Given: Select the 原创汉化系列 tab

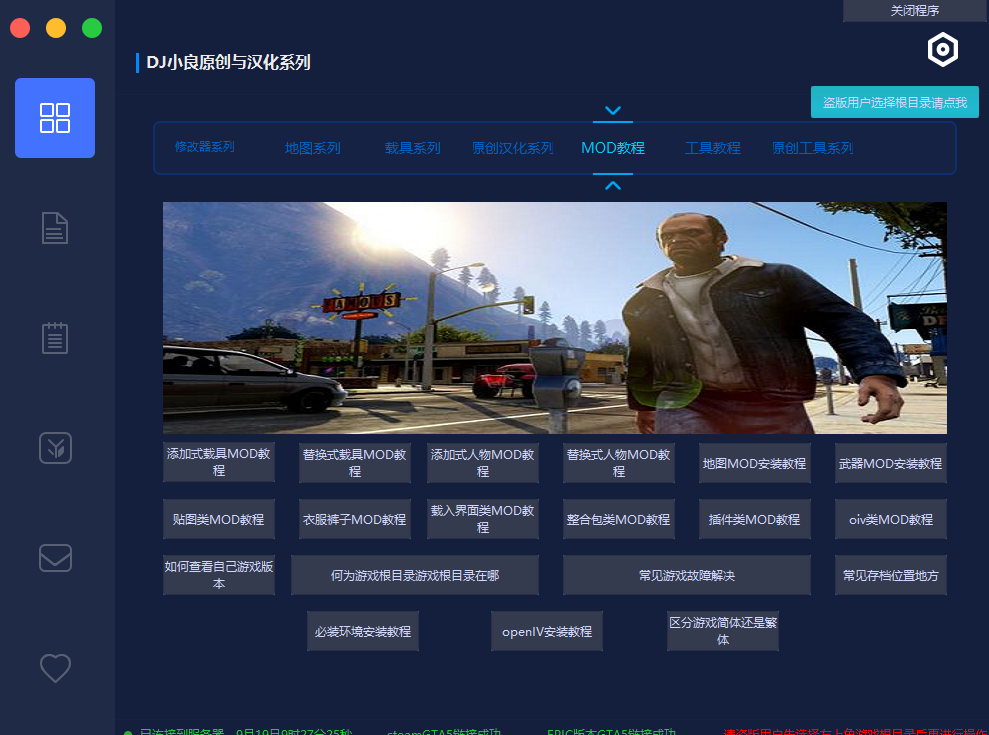Looking at the screenshot, I should pyautogui.click(x=512, y=148).
